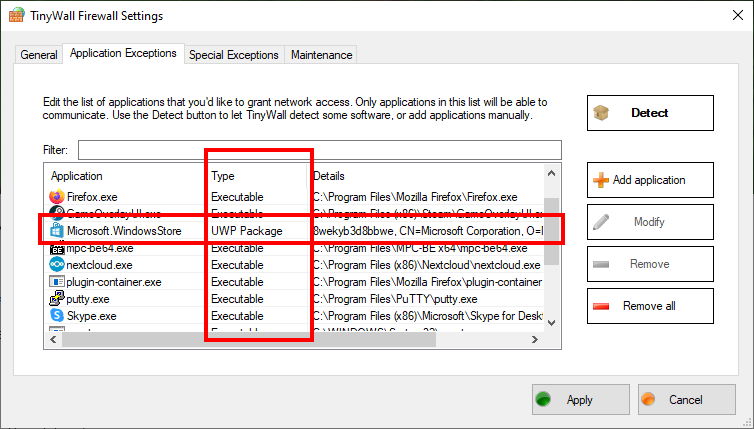
Task: Click the Firefox.exe application icon
Action: pos(57,197)
